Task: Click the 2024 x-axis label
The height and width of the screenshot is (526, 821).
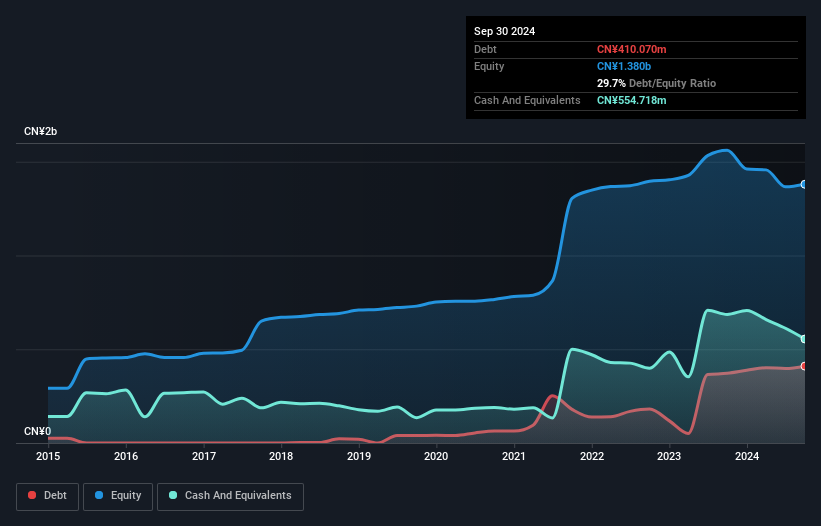Action: [x=747, y=456]
